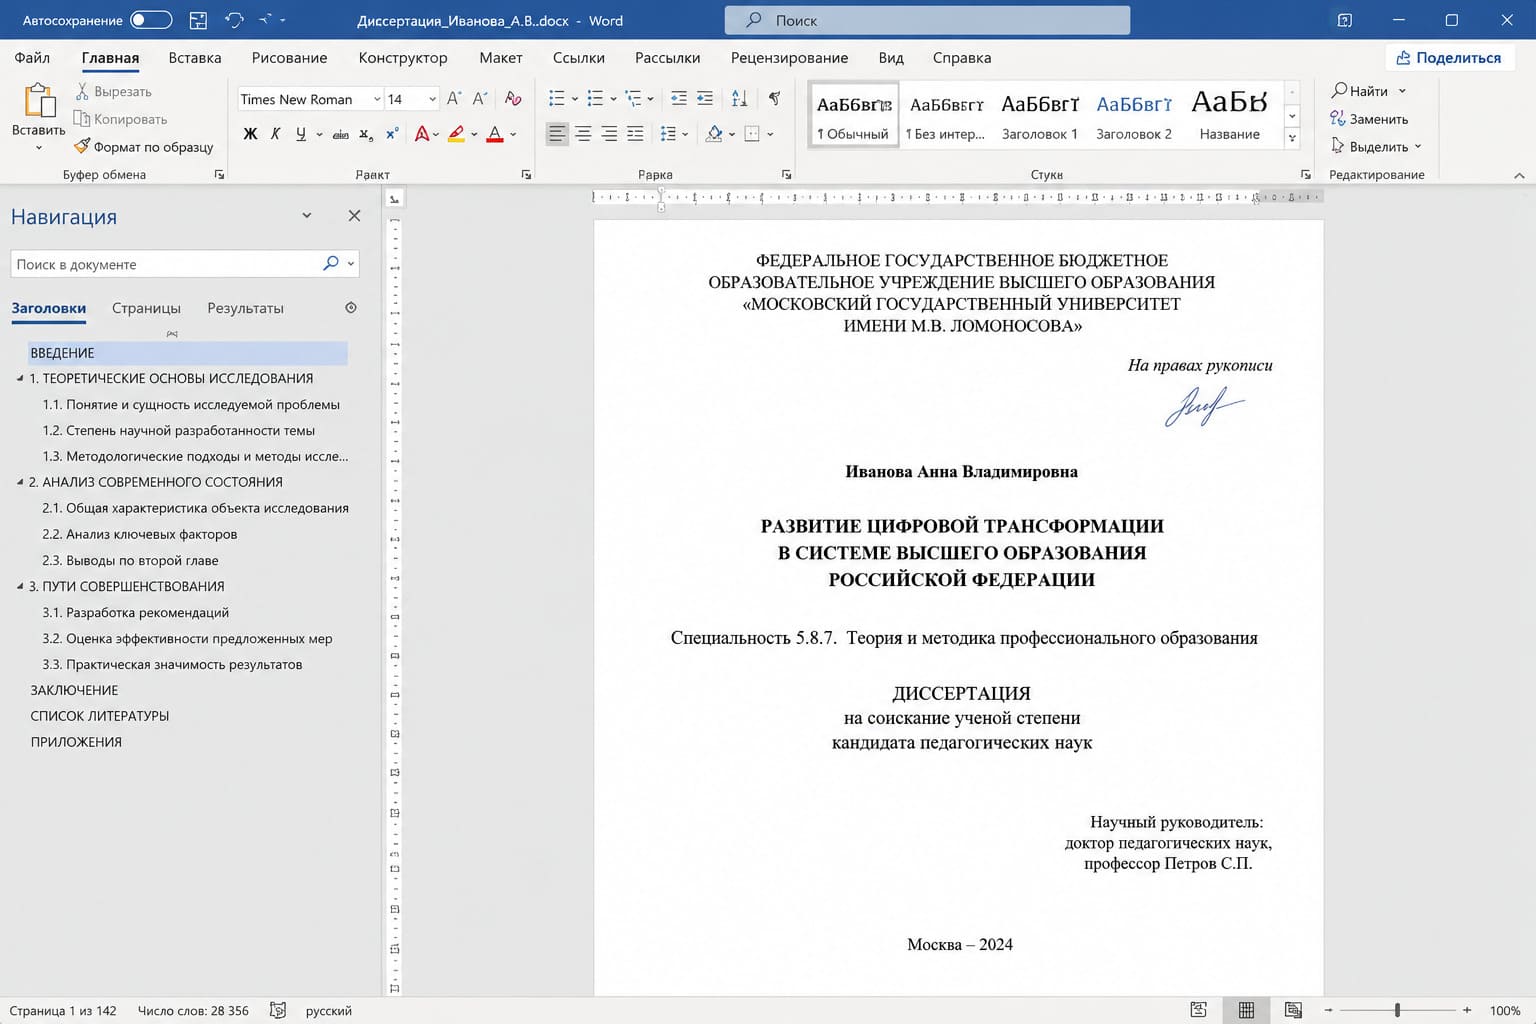Toggle the Автосохранение switch
Viewport: 1536px width, 1024px height.
tap(151, 20)
